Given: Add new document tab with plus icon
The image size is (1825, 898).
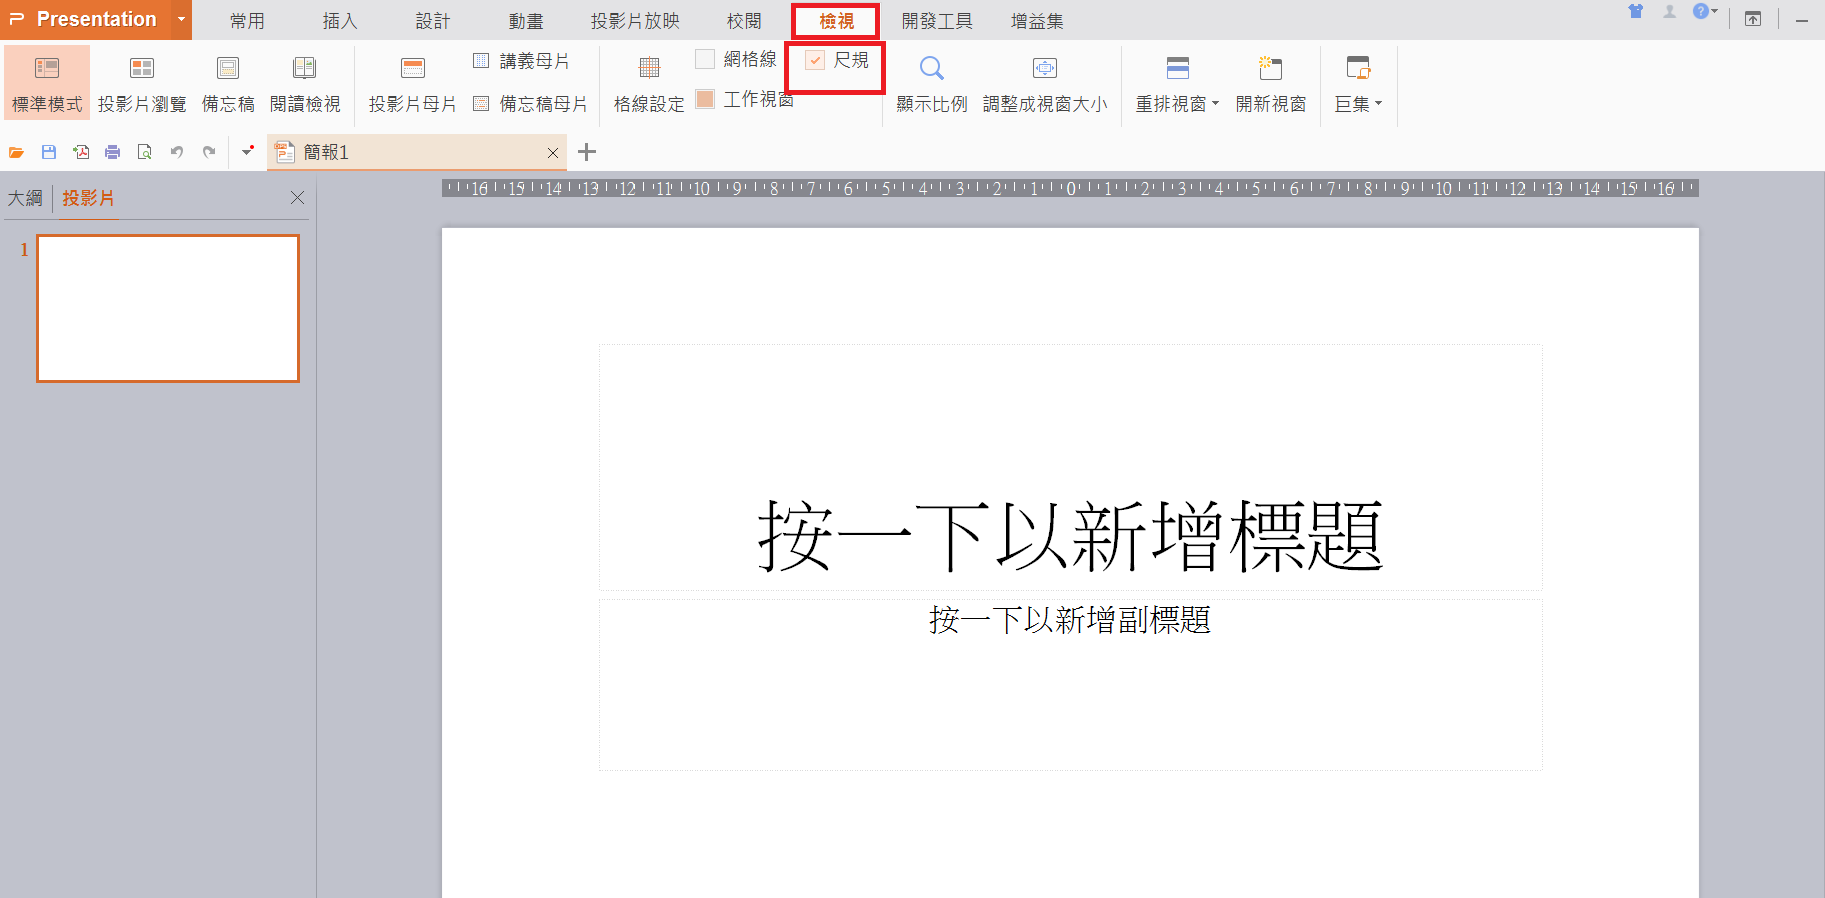Looking at the screenshot, I should (x=587, y=152).
